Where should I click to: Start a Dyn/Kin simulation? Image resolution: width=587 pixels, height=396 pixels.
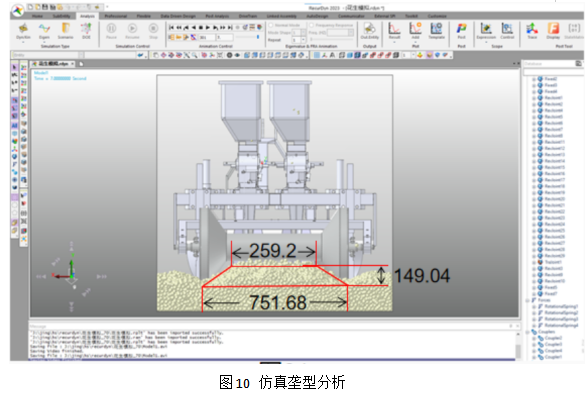[x=23, y=30]
